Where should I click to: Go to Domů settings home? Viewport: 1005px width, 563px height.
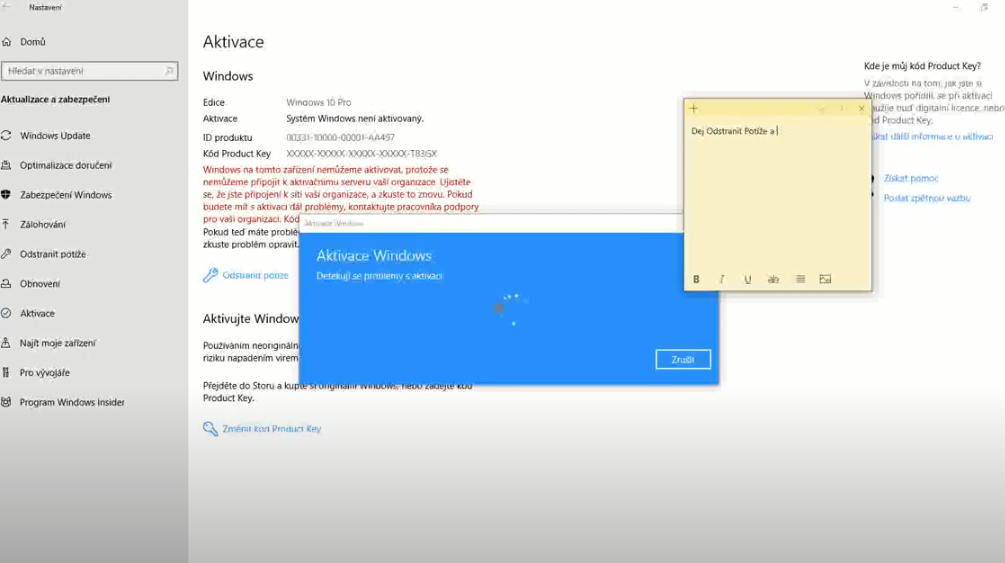[x=33, y=42]
